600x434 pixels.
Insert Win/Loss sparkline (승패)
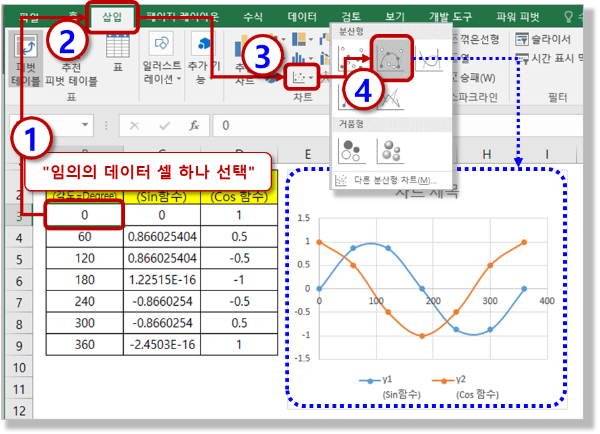point(474,78)
